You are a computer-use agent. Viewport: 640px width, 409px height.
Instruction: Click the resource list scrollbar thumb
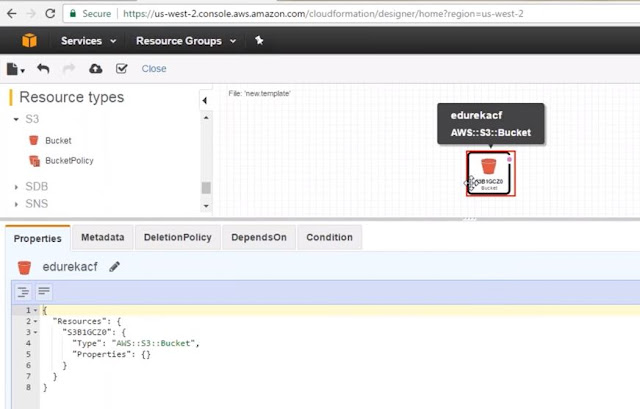(206, 188)
